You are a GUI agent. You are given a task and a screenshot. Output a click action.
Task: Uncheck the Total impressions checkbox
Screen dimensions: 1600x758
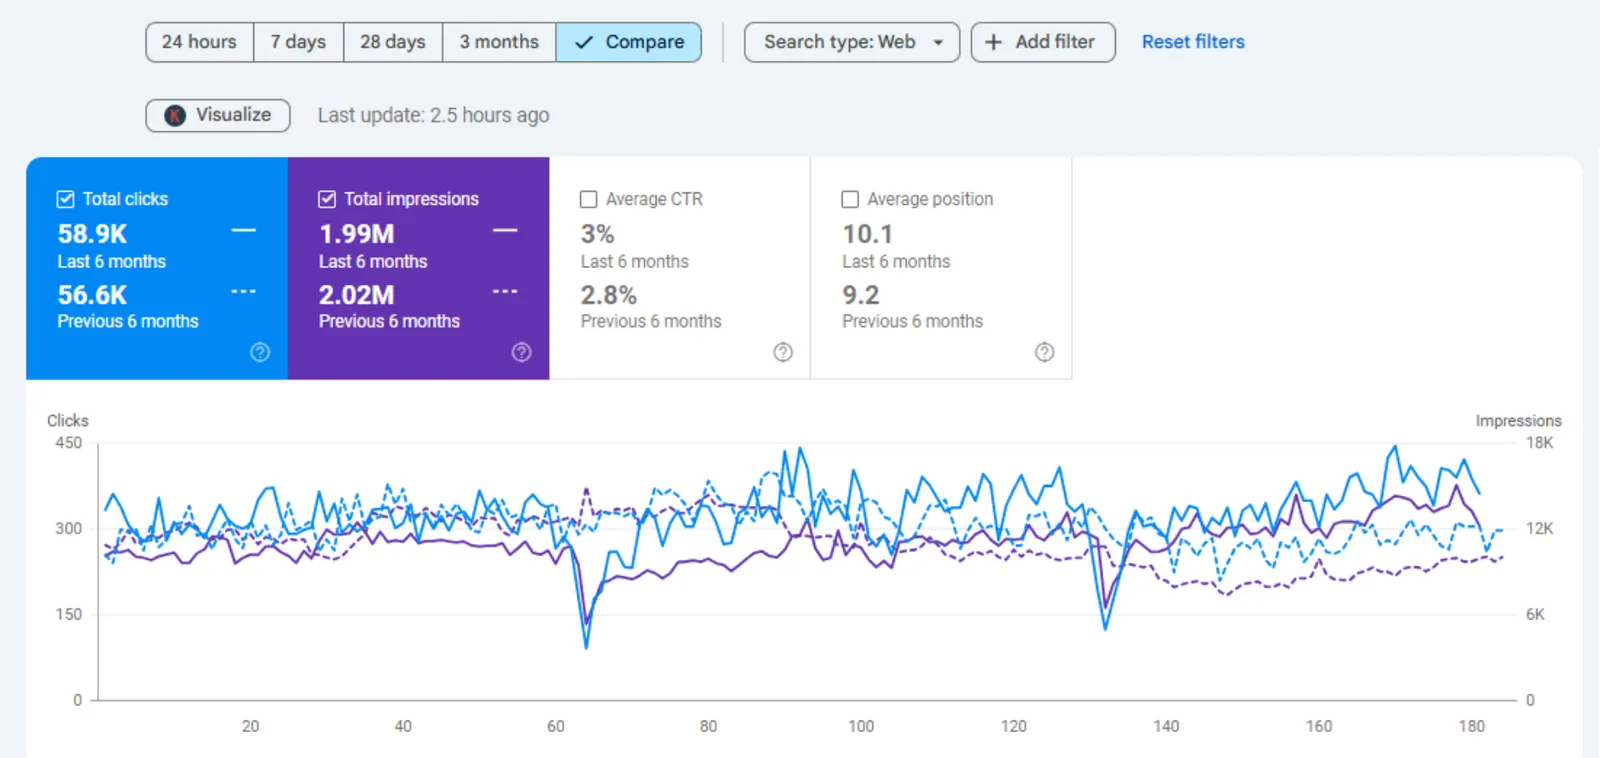pos(327,199)
